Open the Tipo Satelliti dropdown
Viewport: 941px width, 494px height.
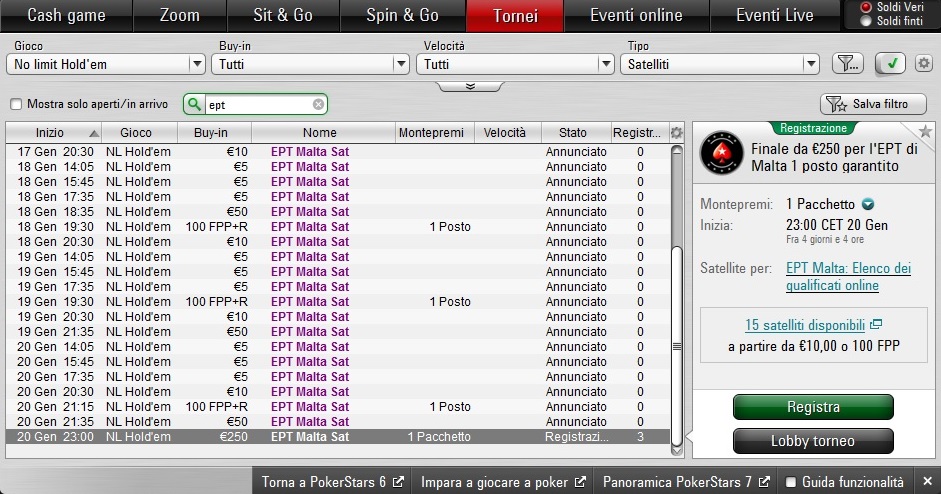pyautogui.click(x=720, y=64)
